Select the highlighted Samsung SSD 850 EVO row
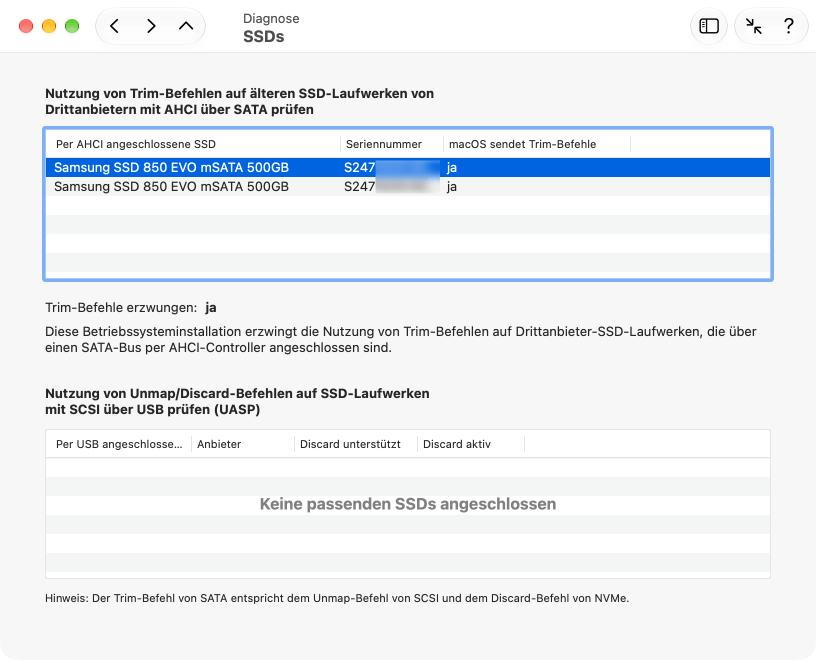The image size is (816, 660). [x=407, y=168]
